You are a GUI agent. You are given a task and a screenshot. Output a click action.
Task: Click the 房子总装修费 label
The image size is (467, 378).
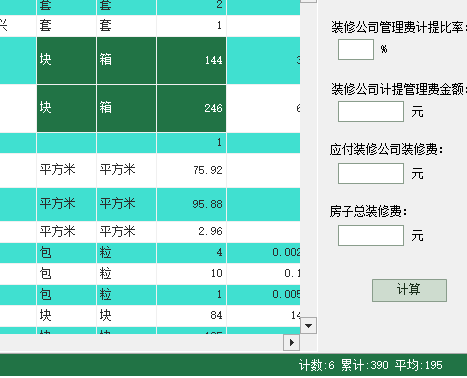tap(368, 211)
